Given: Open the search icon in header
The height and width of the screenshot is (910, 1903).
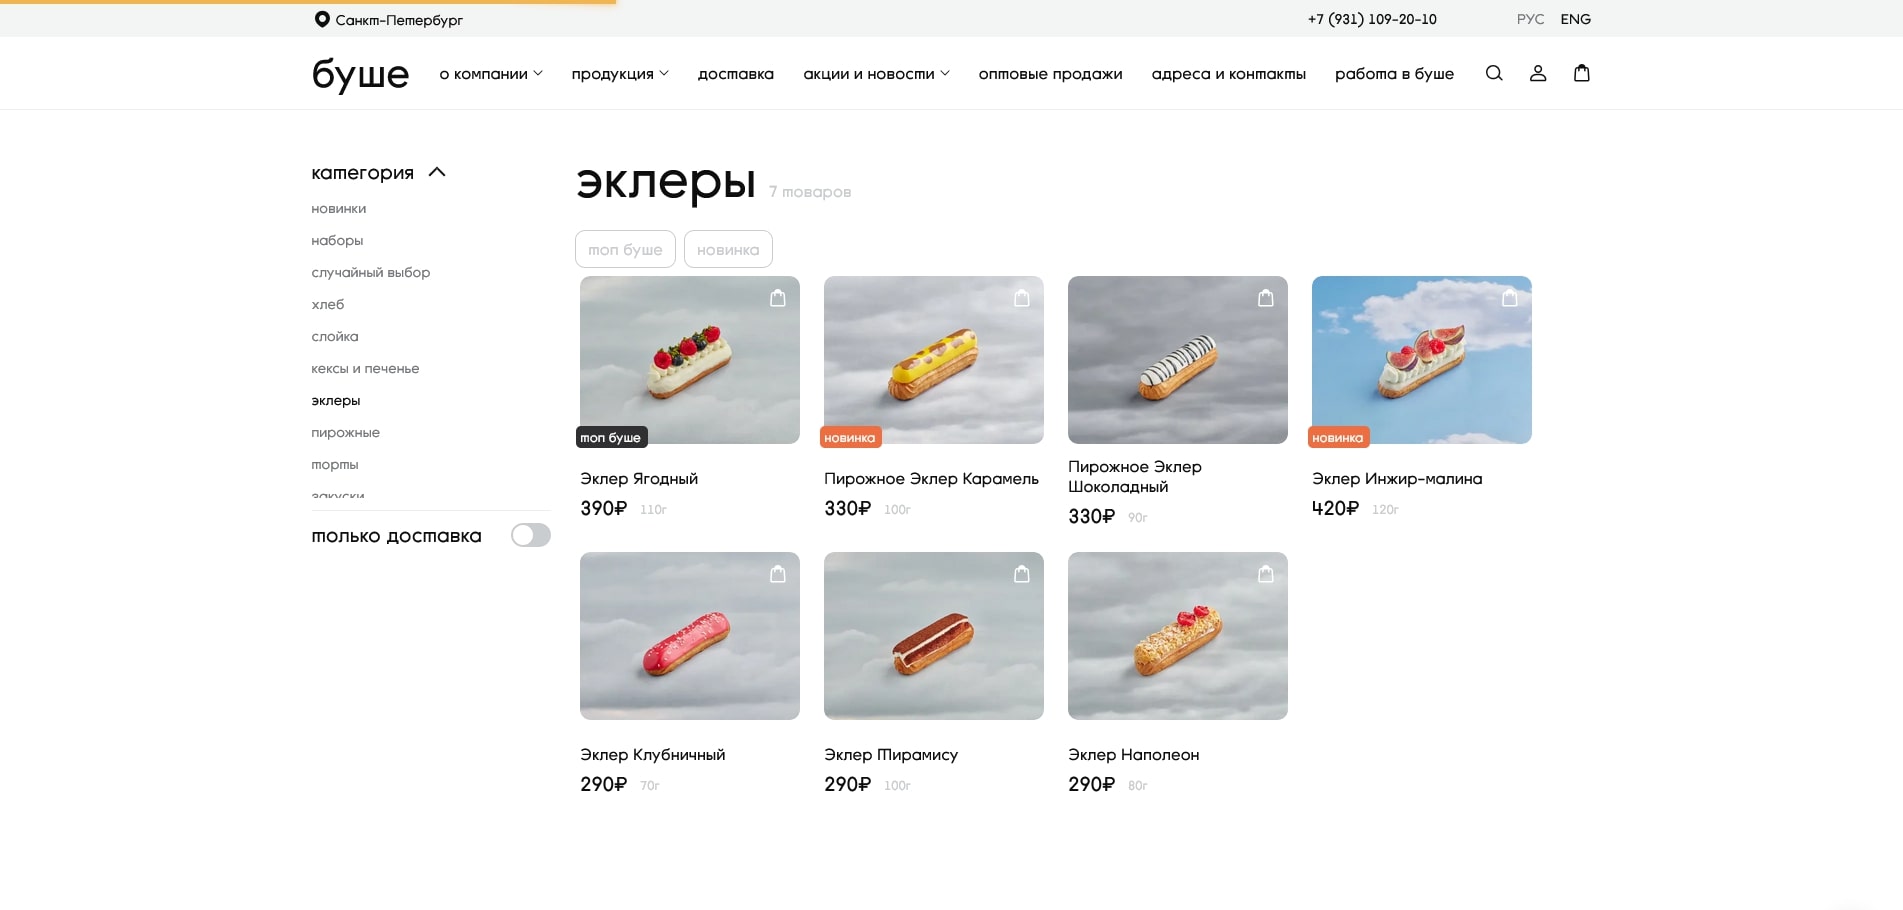Looking at the screenshot, I should pyautogui.click(x=1494, y=73).
